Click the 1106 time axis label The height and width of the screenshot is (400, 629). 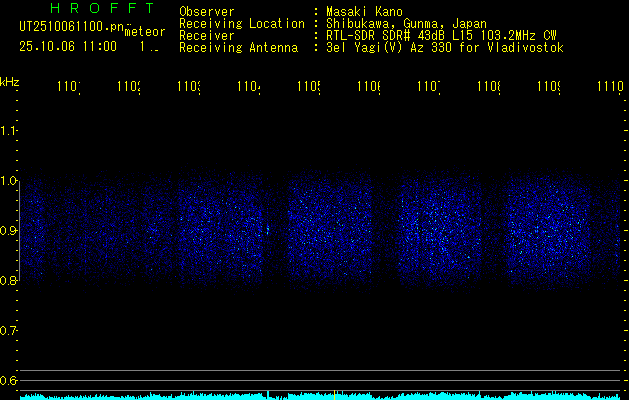point(369,86)
